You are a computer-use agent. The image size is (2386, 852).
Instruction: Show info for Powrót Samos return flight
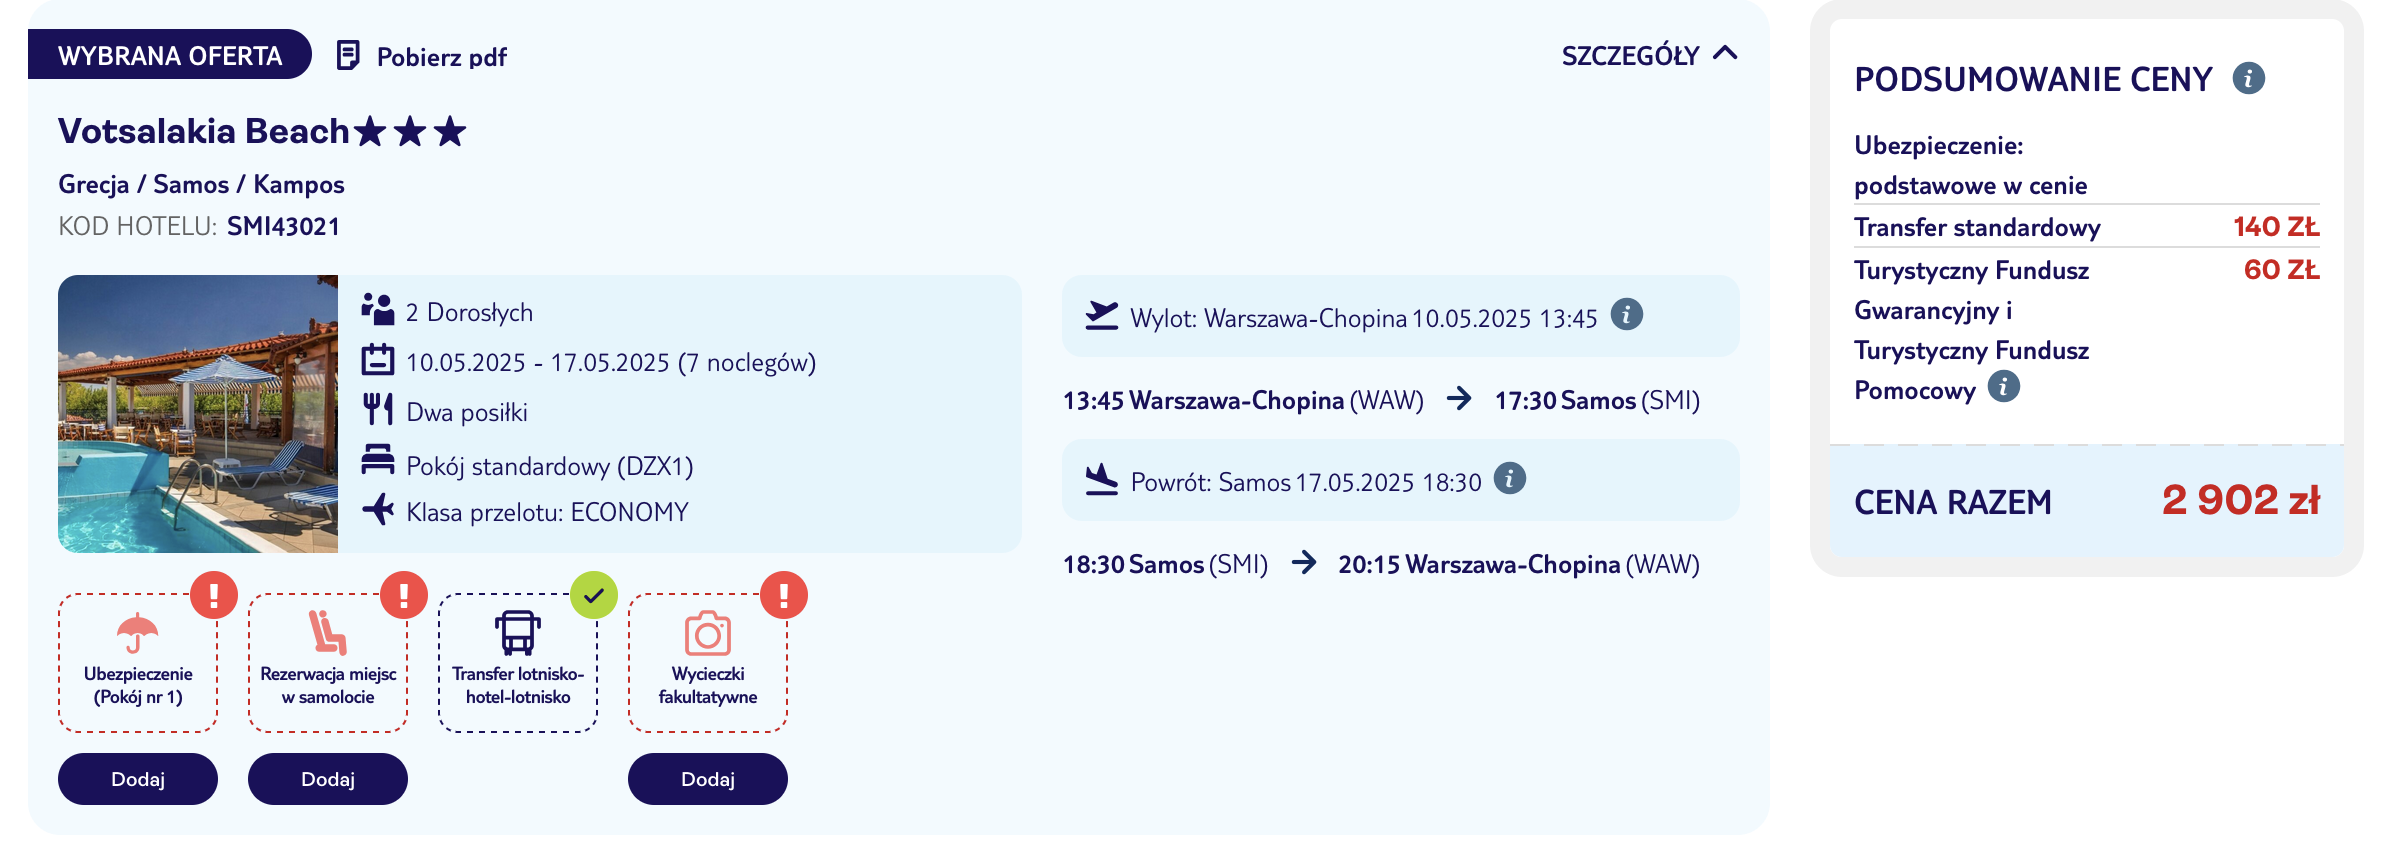coord(1510,479)
